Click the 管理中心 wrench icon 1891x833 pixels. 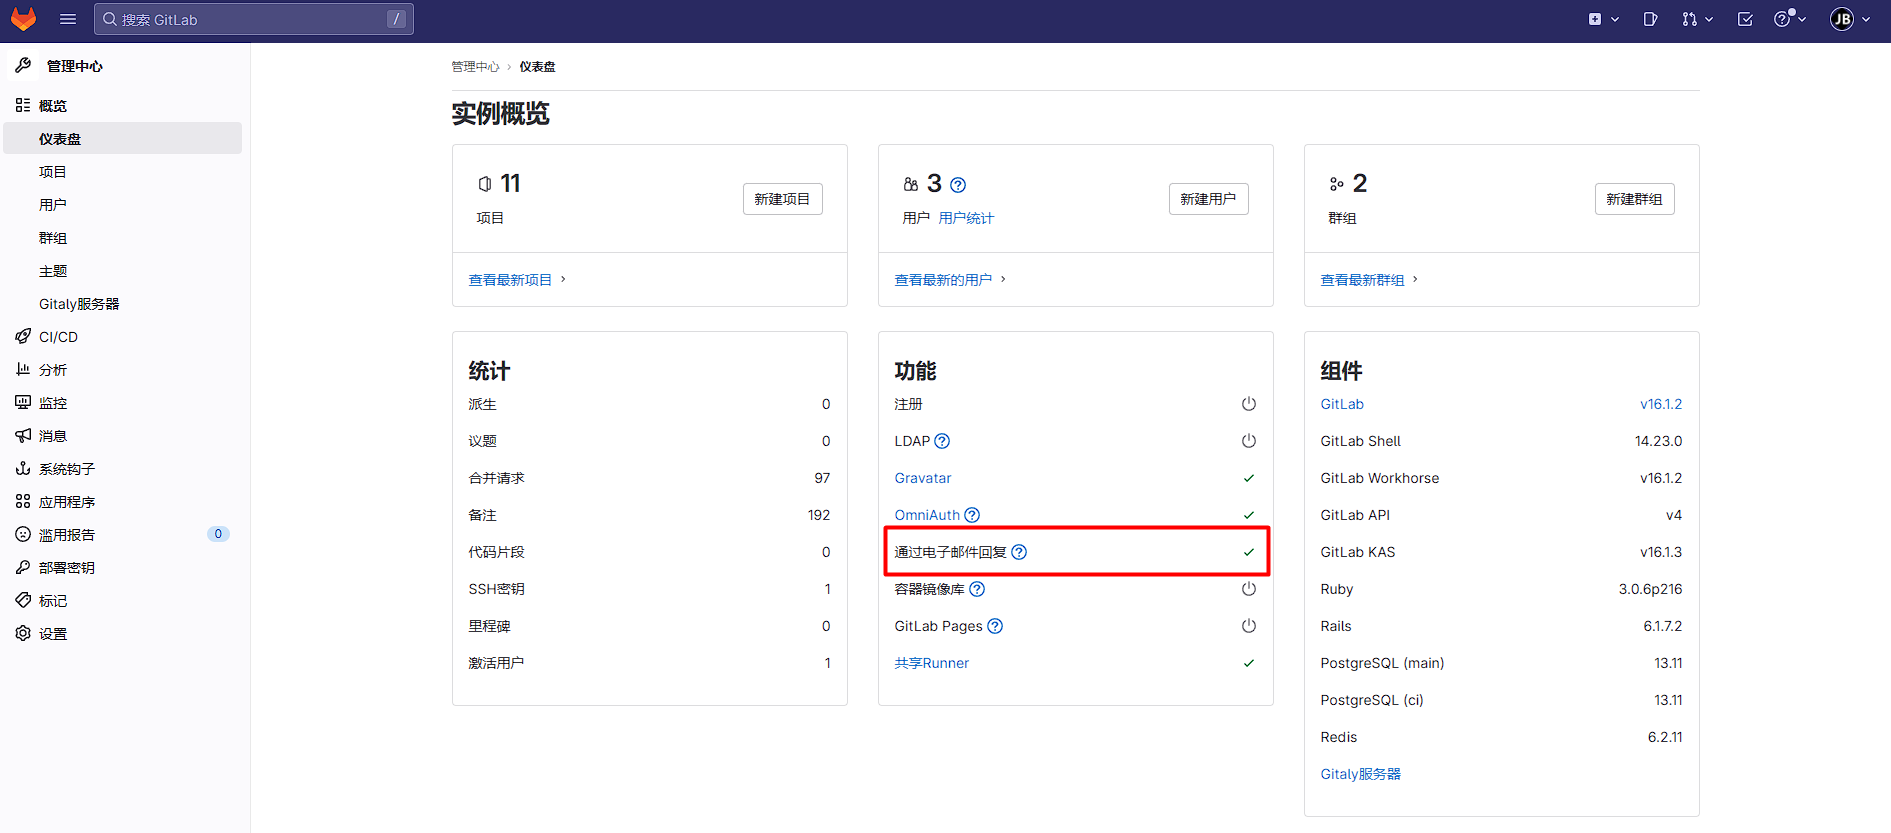coord(23,66)
